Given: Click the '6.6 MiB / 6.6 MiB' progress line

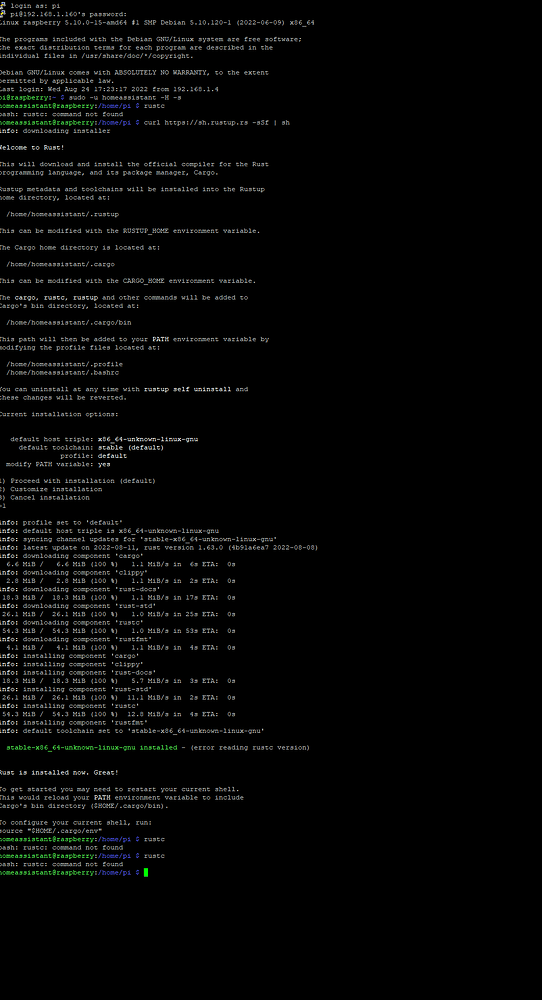Looking at the screenshot, I should click(121, 564).
